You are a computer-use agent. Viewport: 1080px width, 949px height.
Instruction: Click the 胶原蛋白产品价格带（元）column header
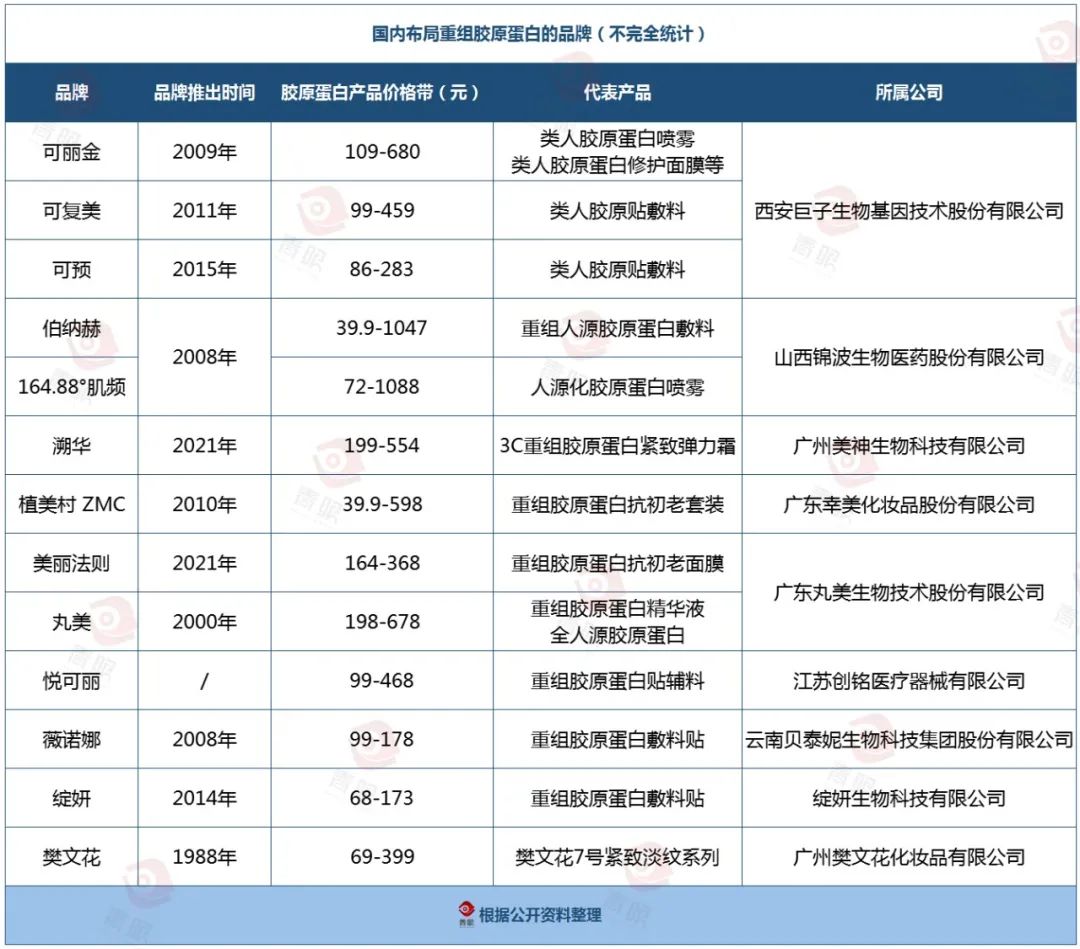point(381,92)
